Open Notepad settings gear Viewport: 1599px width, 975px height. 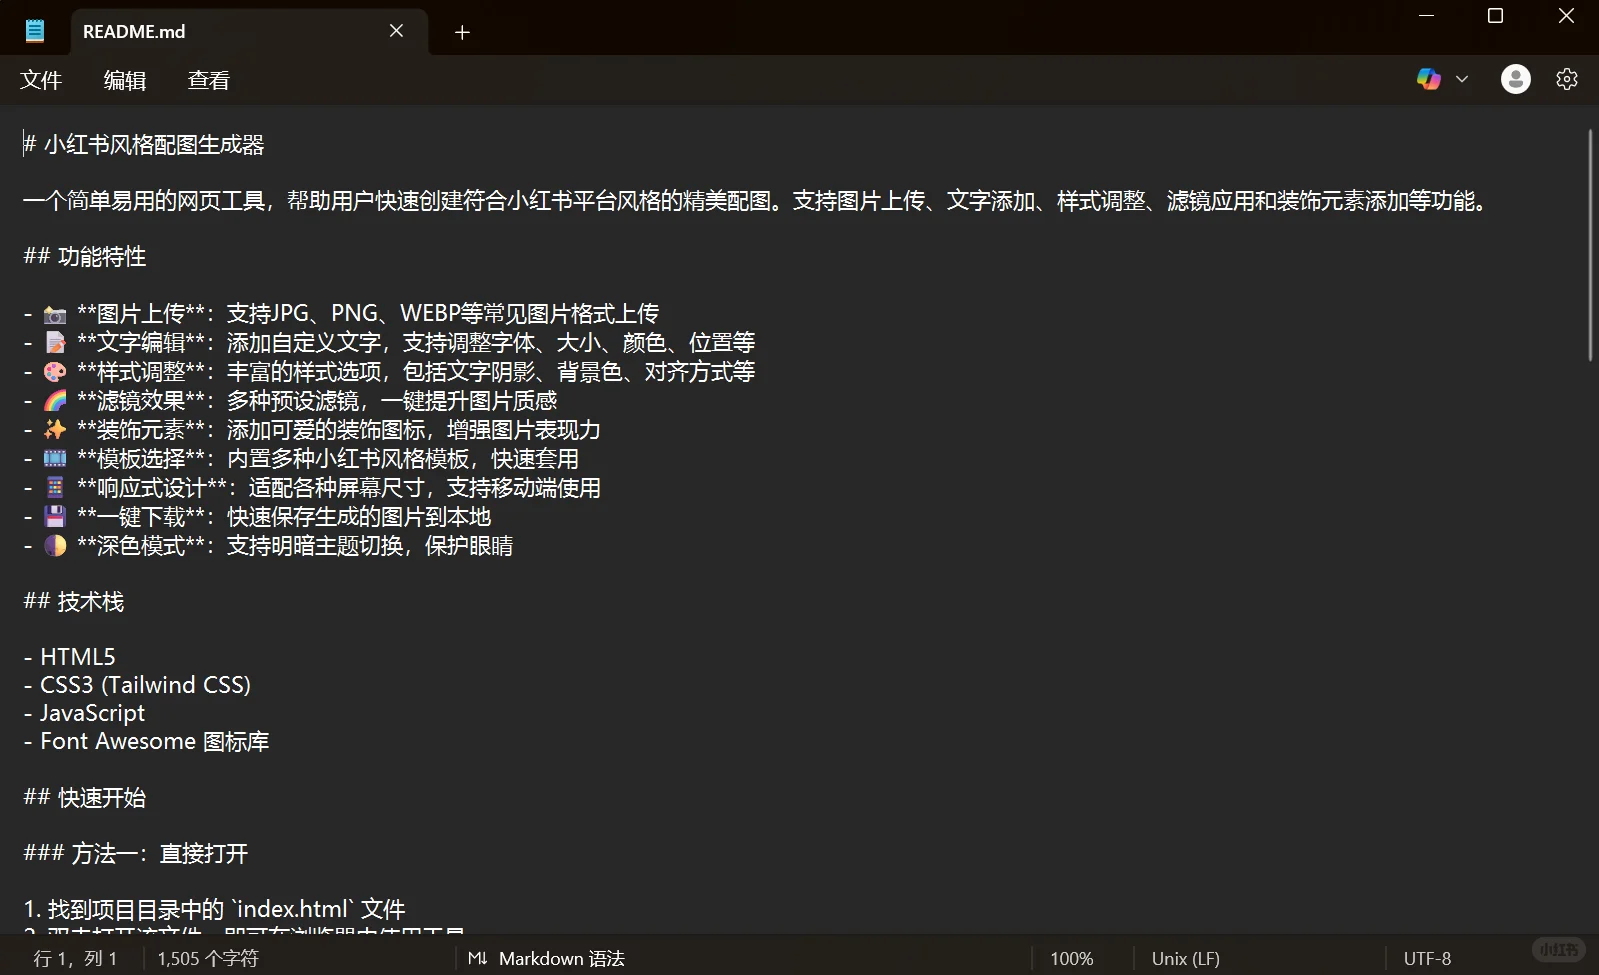(1567, 79)
